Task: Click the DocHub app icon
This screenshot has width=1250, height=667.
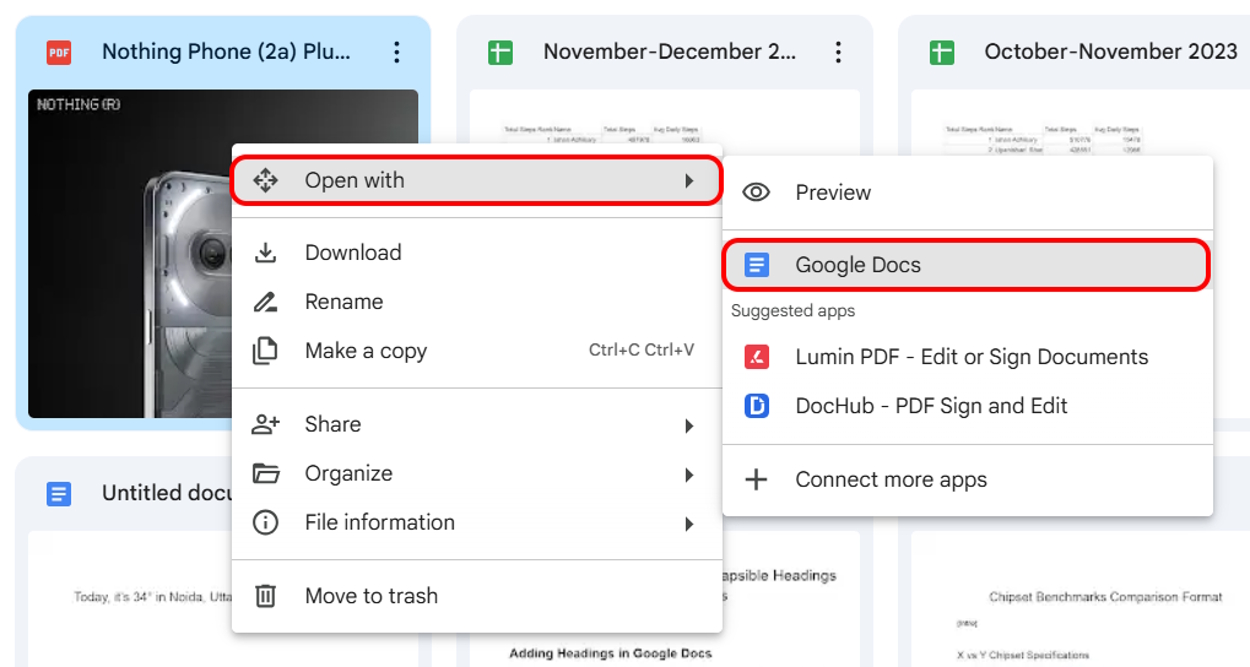Action: click(x=758, y=405)
